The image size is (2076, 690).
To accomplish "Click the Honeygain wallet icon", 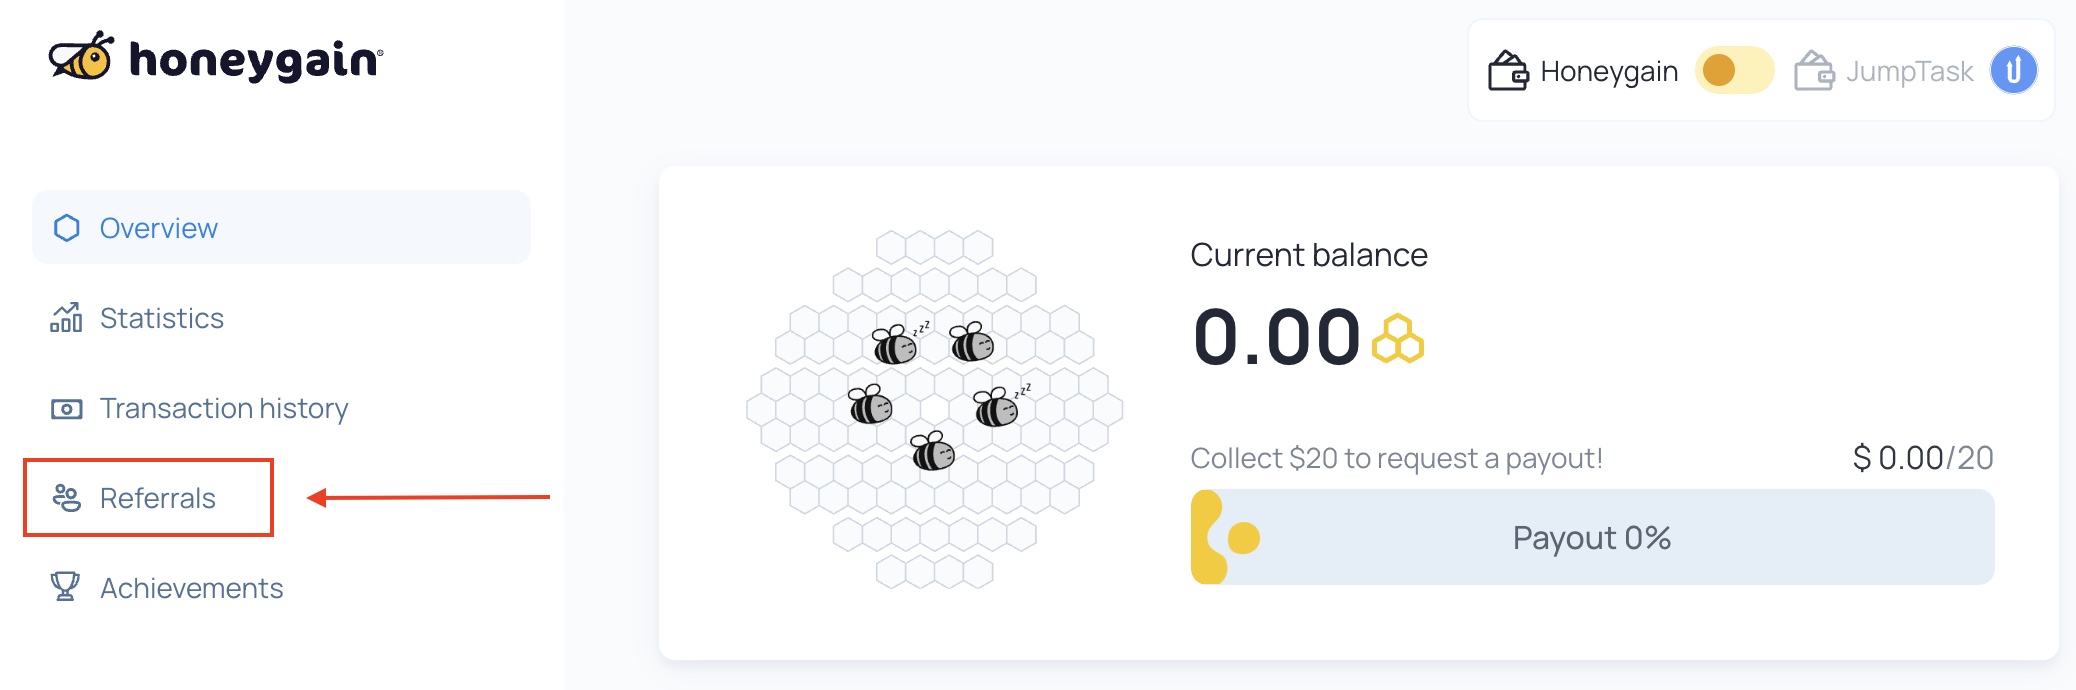I will (1508, 71).
